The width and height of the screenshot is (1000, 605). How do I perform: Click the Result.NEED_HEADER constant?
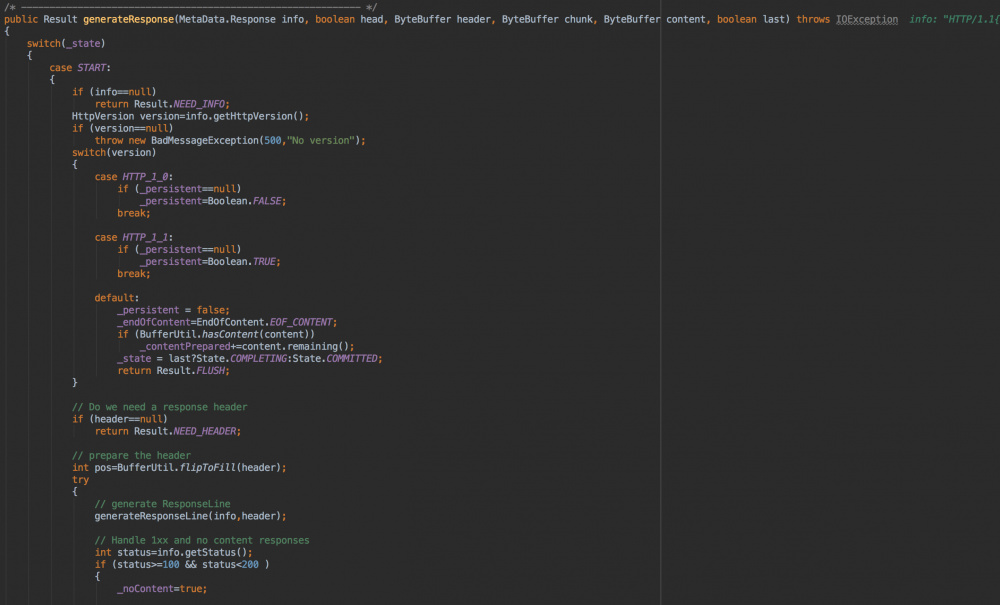pyautogui.click(x=187, y=431)
